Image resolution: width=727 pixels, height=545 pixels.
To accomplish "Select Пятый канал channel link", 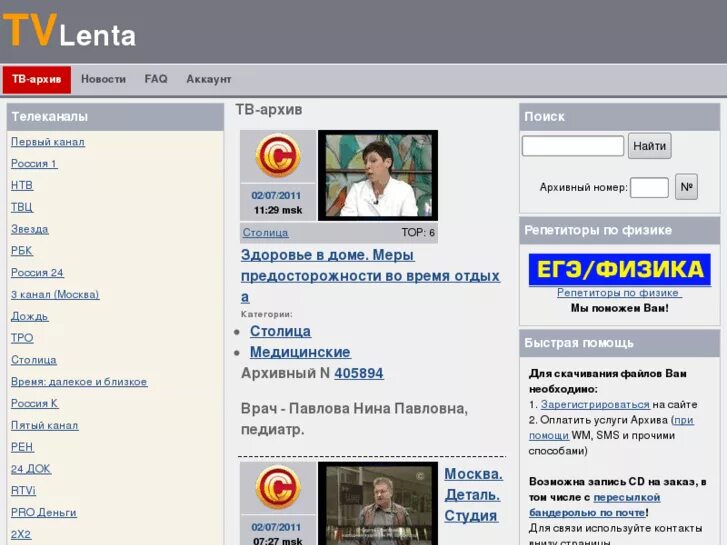I will [45, 425].
